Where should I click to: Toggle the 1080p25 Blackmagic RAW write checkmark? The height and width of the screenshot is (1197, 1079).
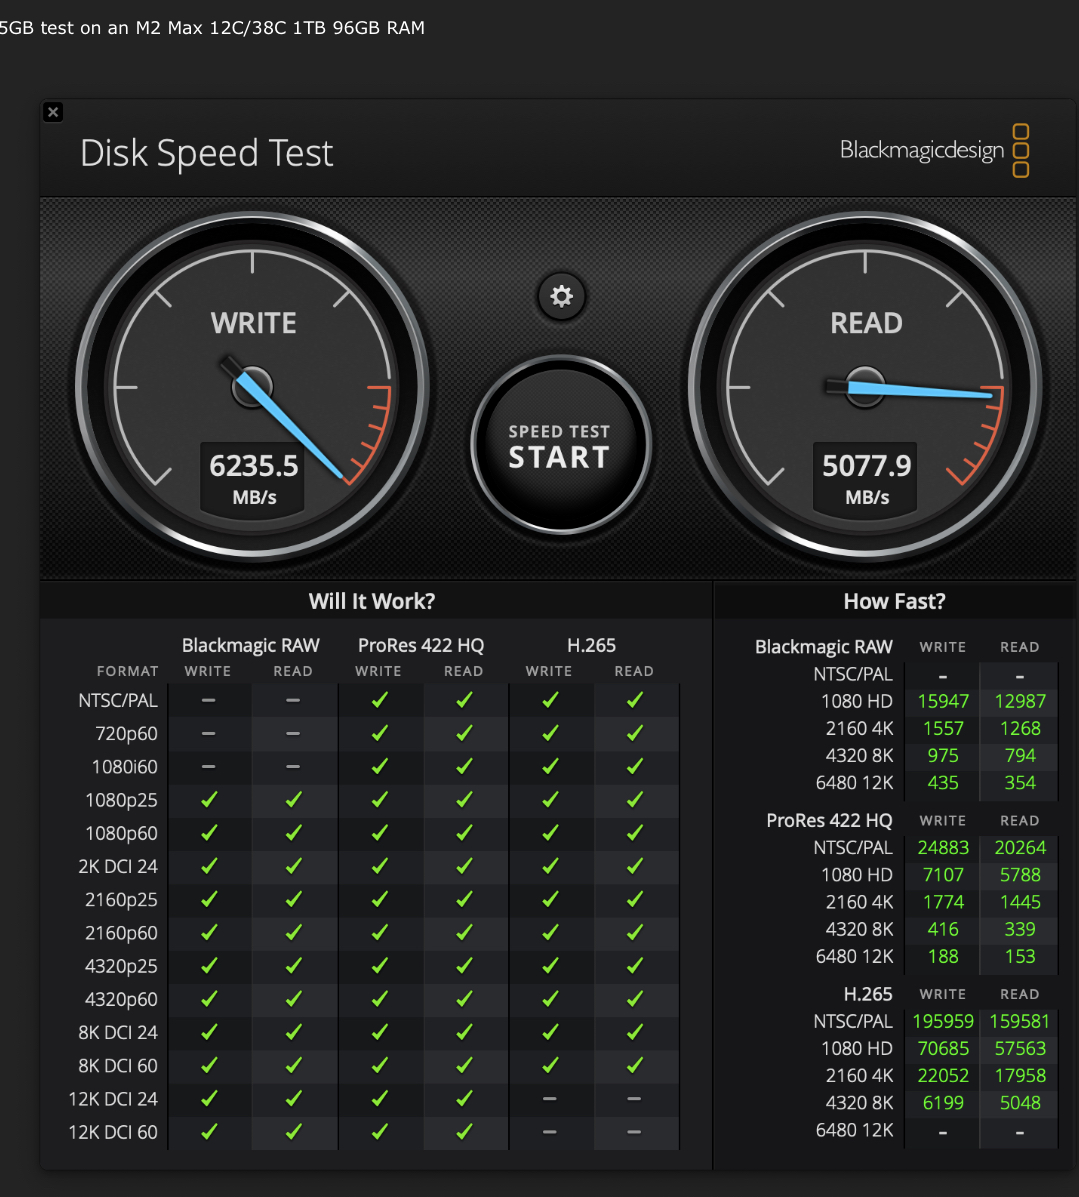click(x=209, y=800)
